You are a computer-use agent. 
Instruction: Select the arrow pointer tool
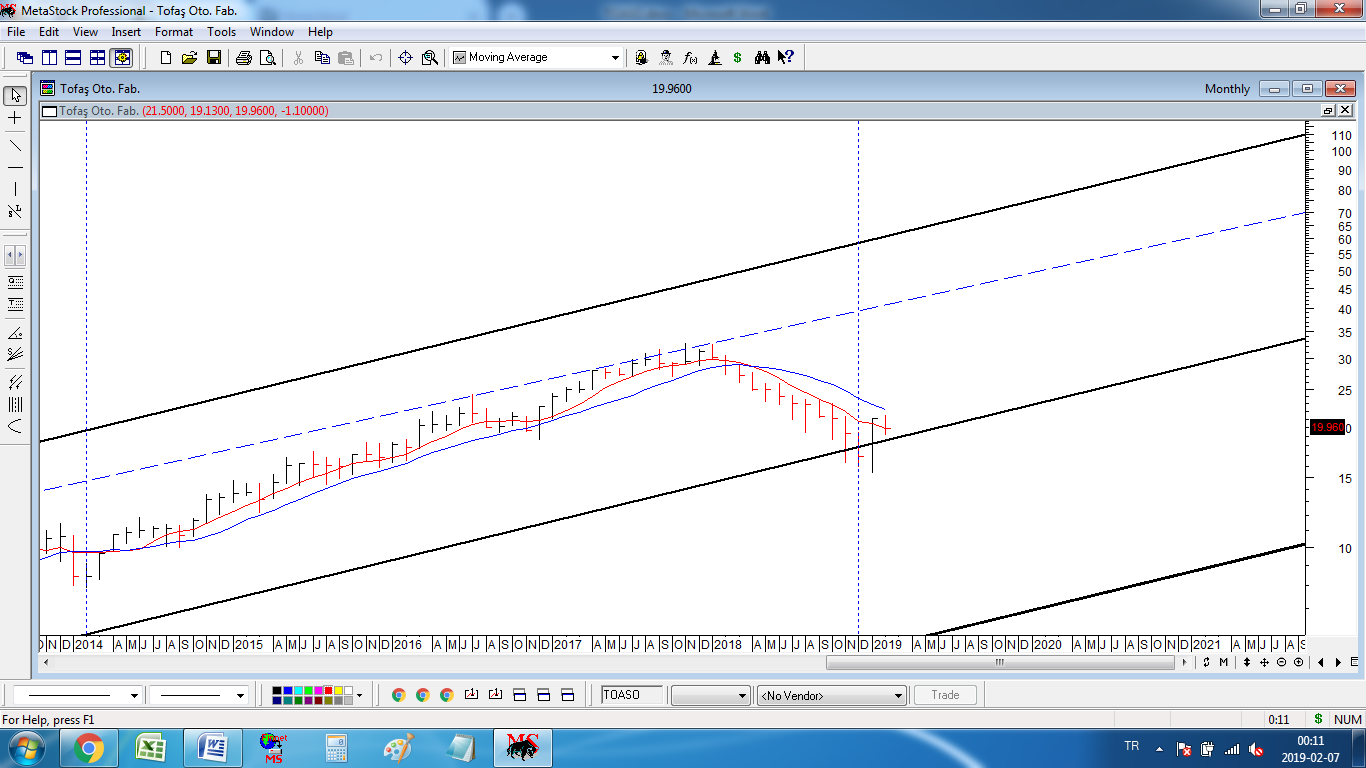point(15,96)
